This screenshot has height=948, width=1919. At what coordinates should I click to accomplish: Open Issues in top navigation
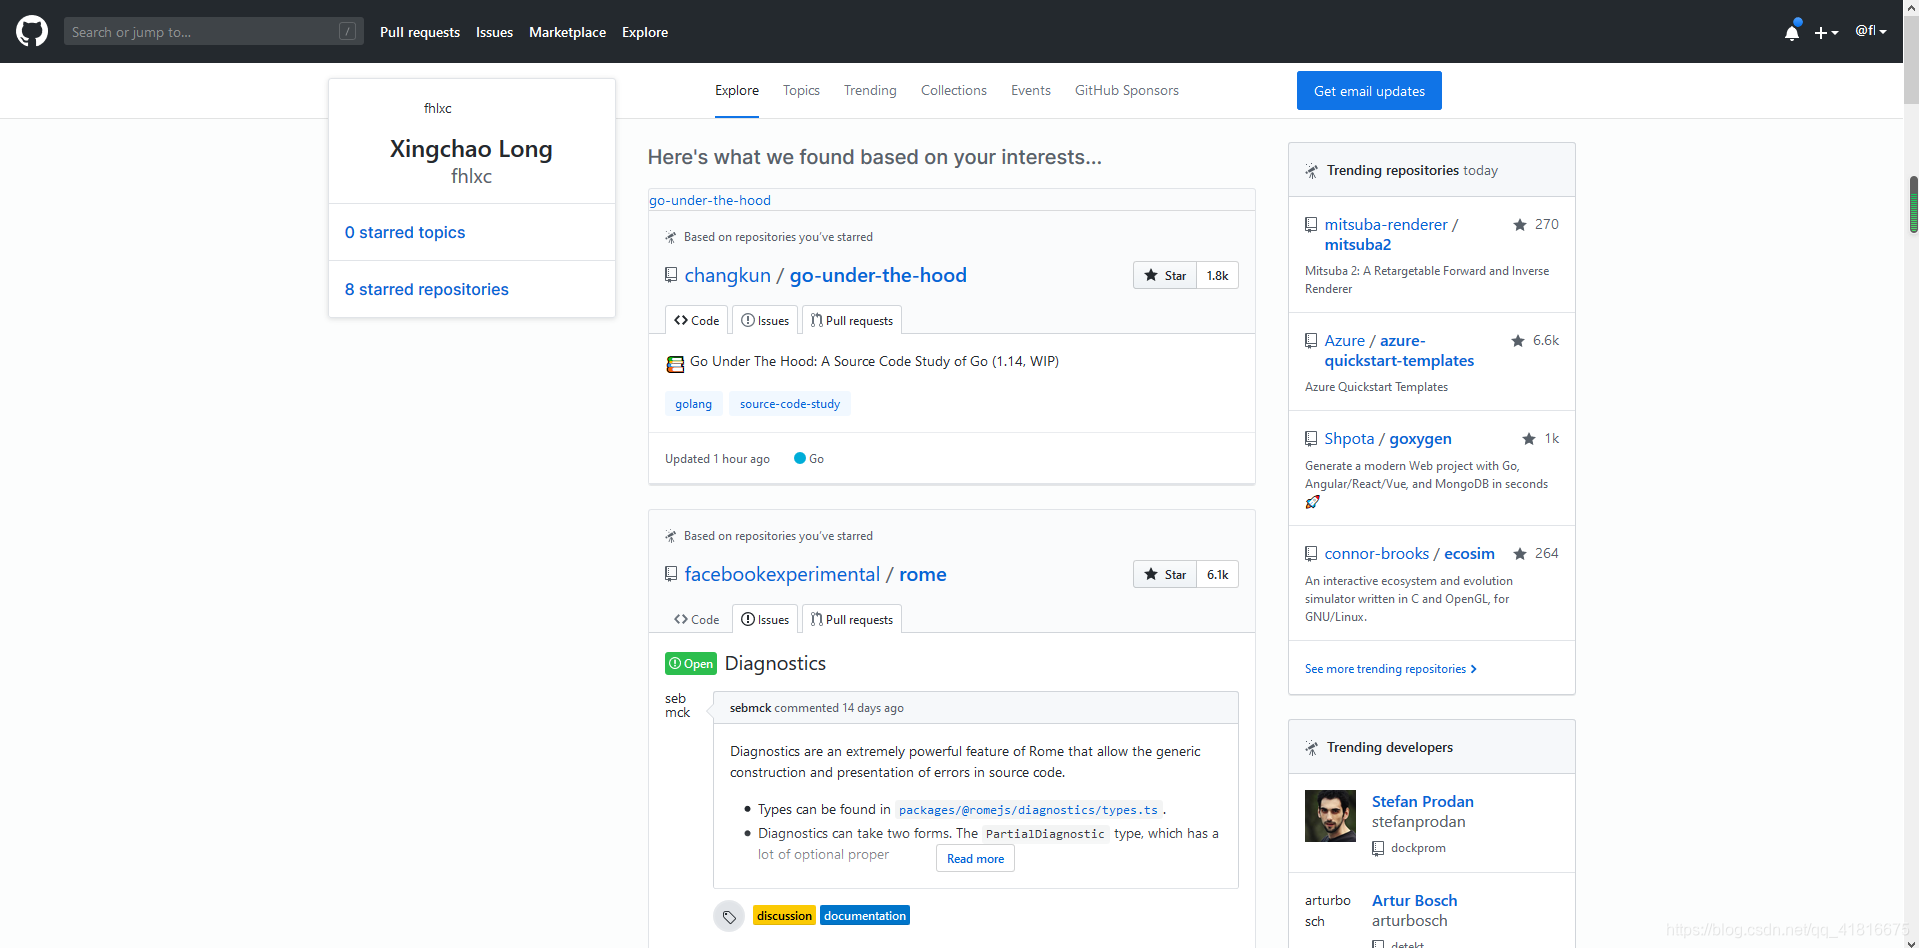pos(494,32)
